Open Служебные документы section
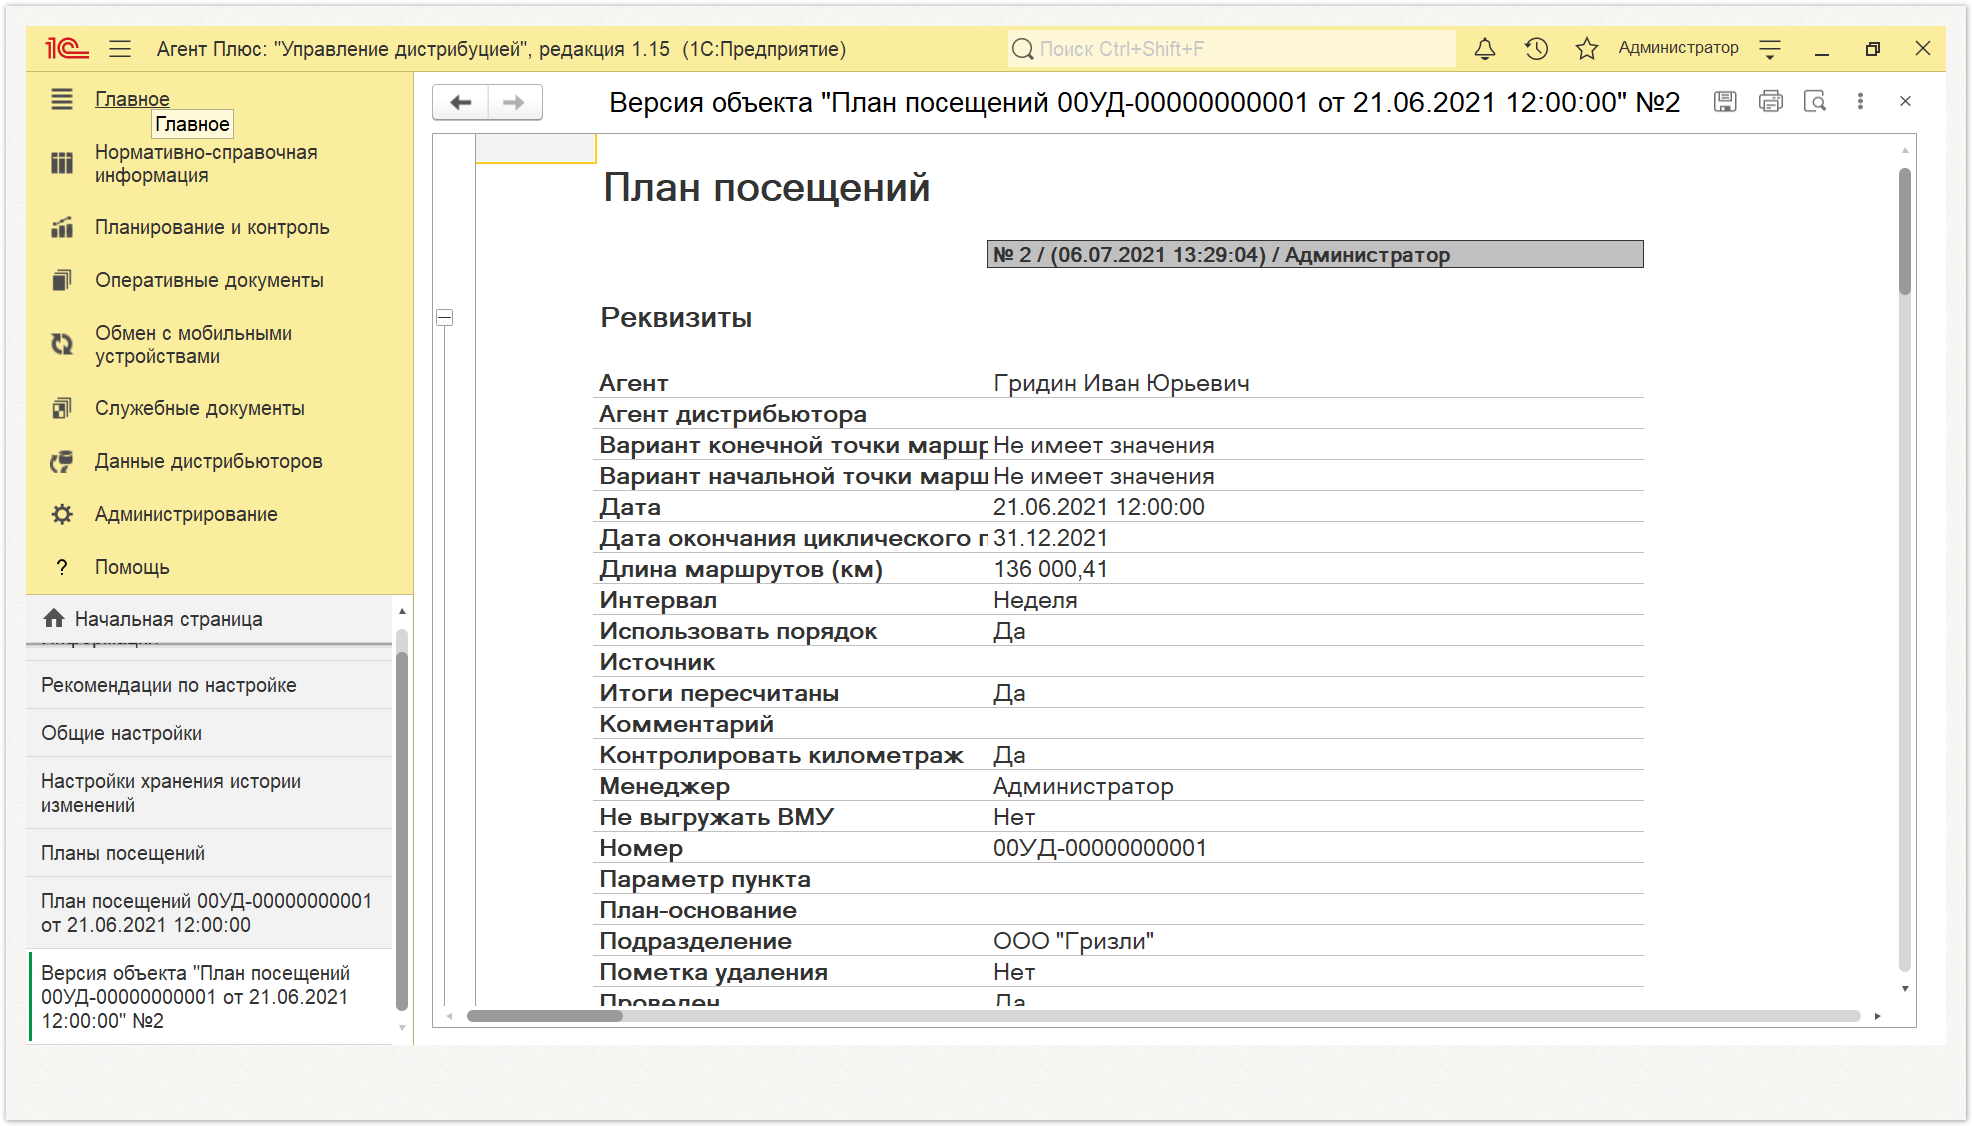Screen dimensions: 1972x1126 pos(200,408)
